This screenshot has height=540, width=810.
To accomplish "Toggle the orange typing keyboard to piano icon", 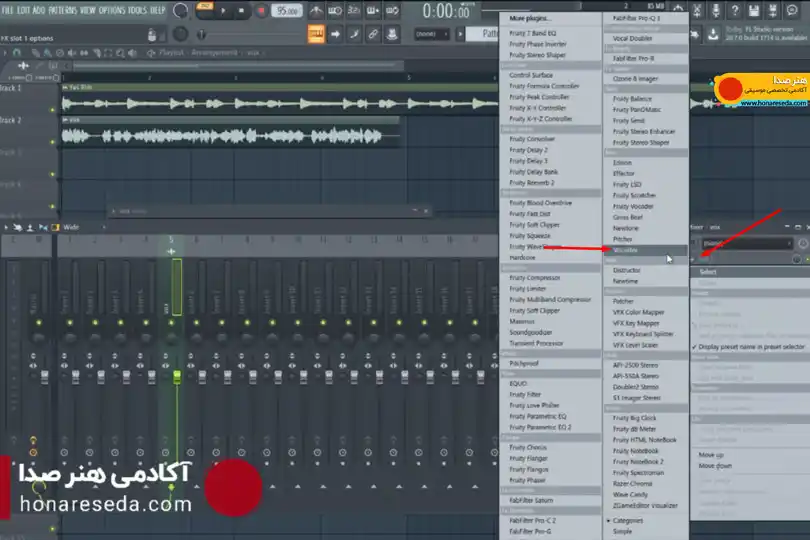I will tap(316, 35).
